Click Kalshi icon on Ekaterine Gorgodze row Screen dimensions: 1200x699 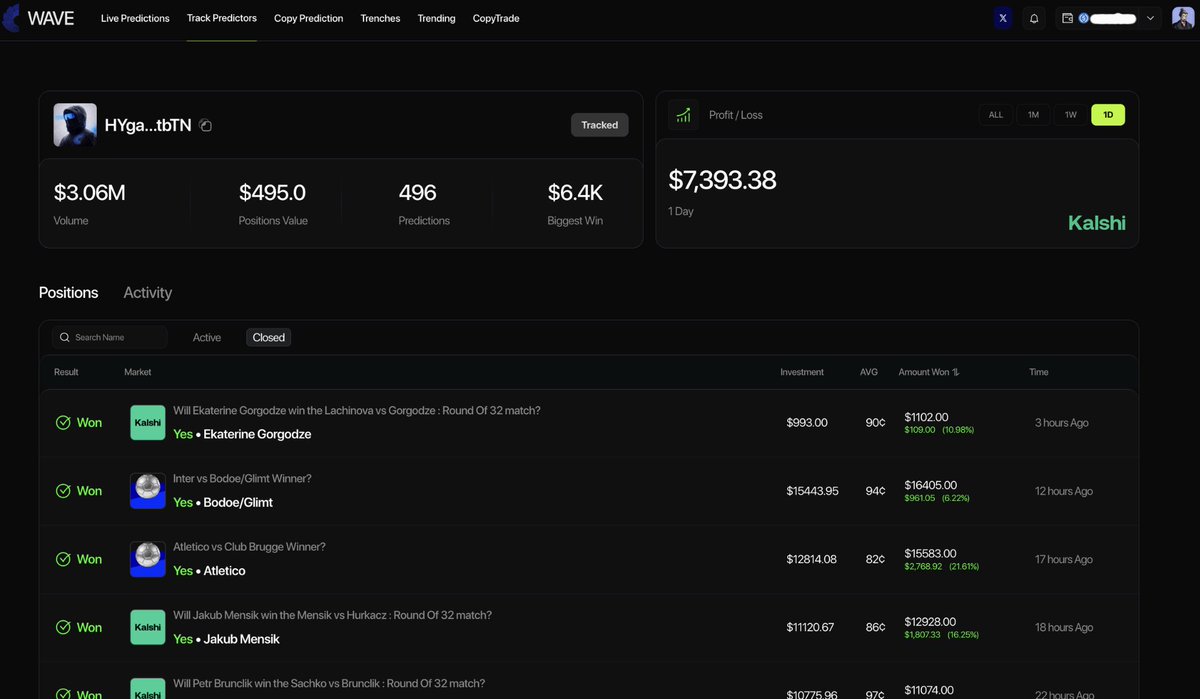pyautogui.click(x=148, y=422)
